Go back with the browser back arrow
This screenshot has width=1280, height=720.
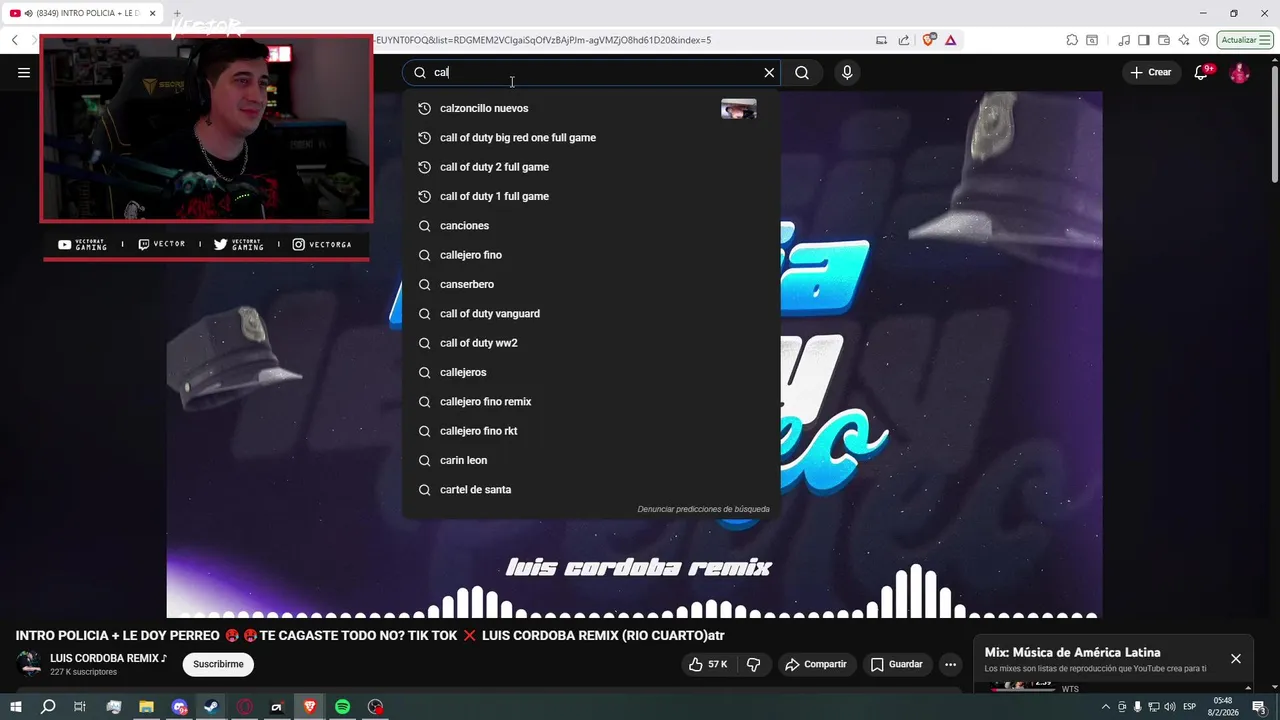tap(14, 40)
